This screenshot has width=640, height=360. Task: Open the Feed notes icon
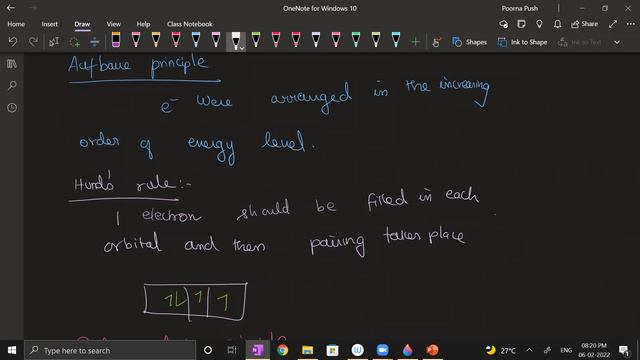(521, 24)
